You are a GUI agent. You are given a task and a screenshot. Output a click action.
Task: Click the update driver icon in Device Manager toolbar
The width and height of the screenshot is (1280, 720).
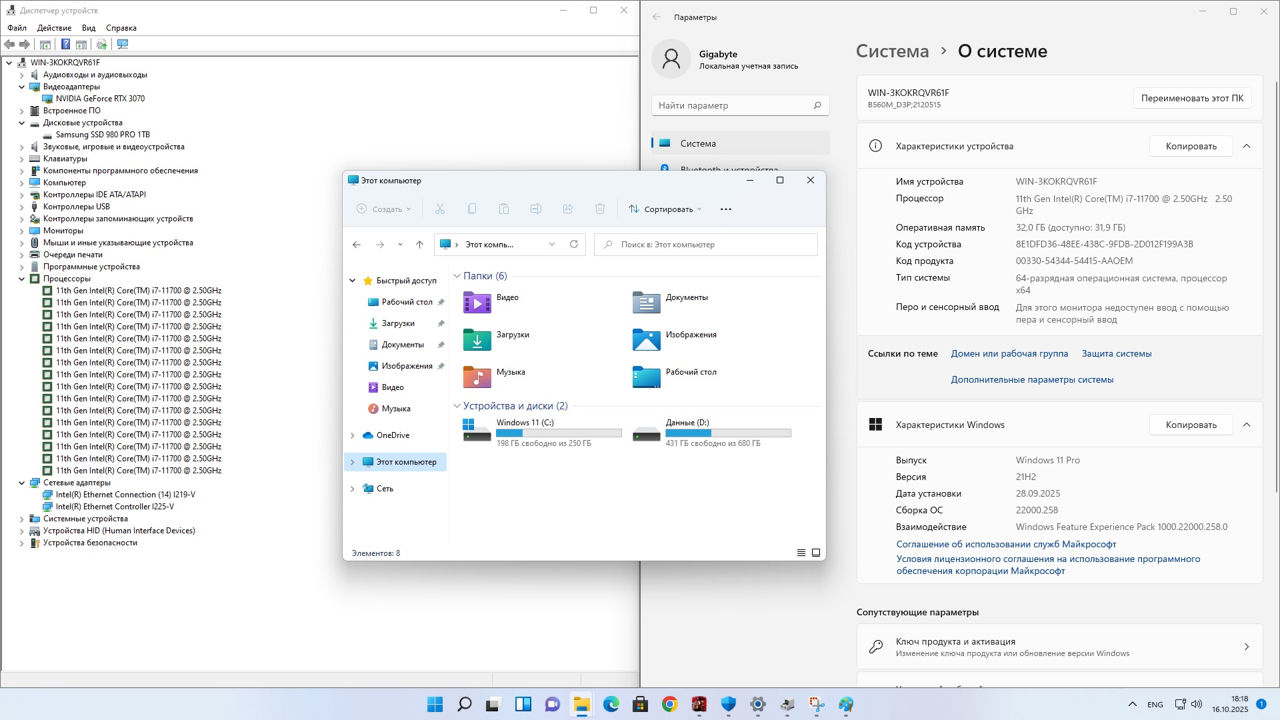tap(101, 44)
